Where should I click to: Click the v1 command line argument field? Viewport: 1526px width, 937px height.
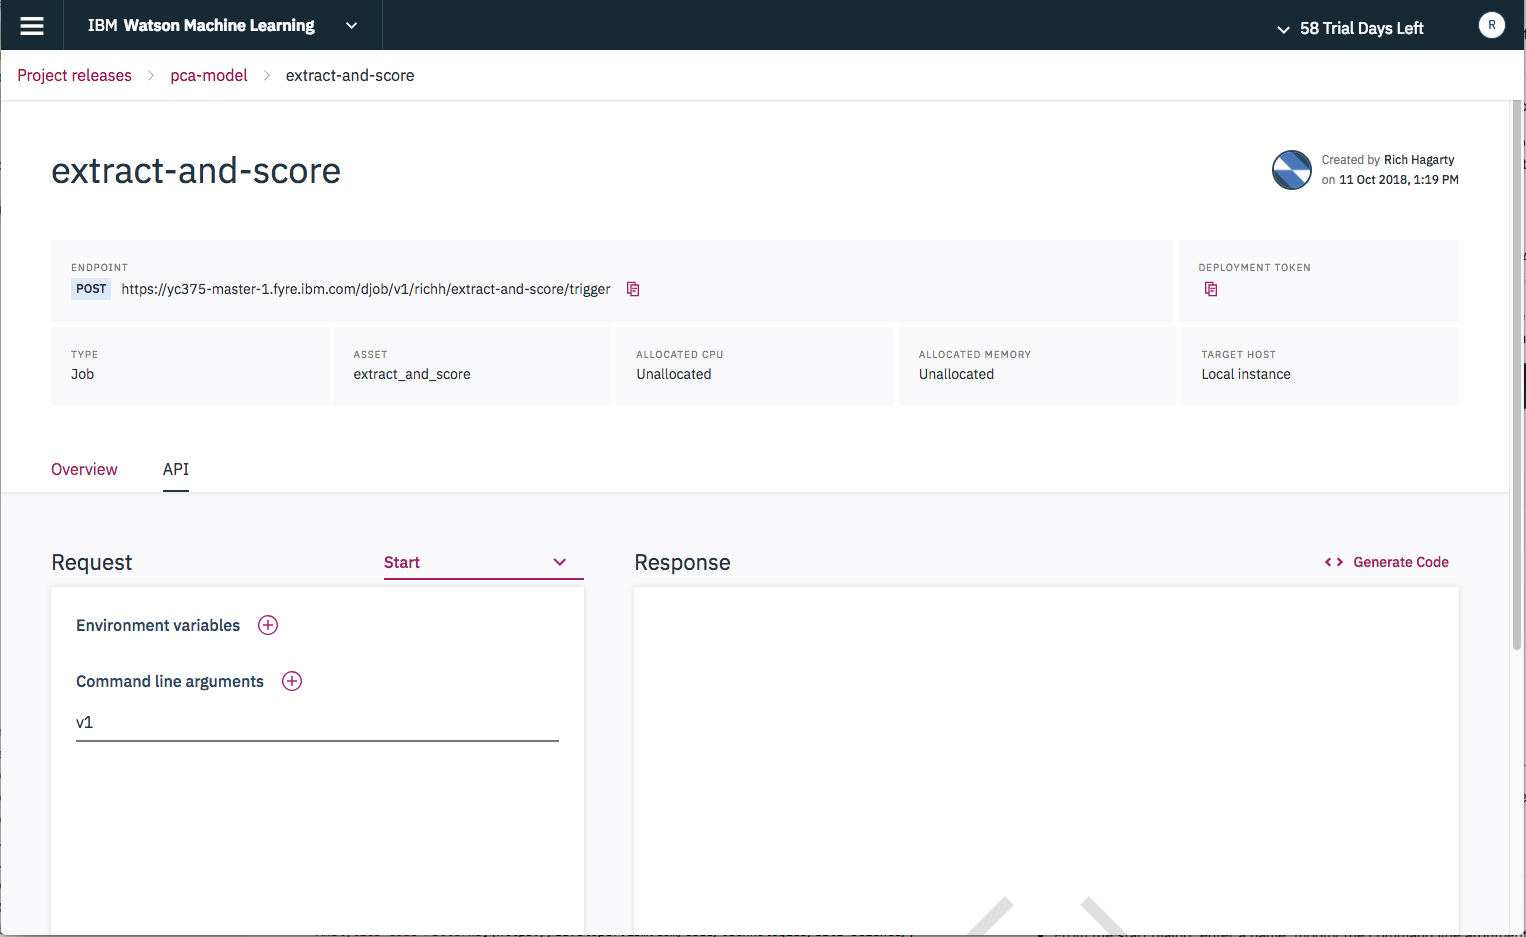tap(317, 723)
